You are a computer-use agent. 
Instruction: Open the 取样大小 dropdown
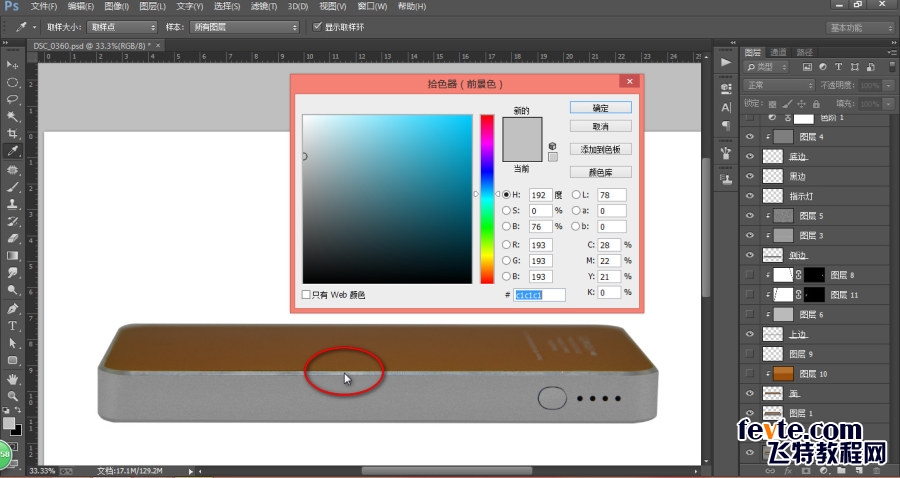coord(122,27)
